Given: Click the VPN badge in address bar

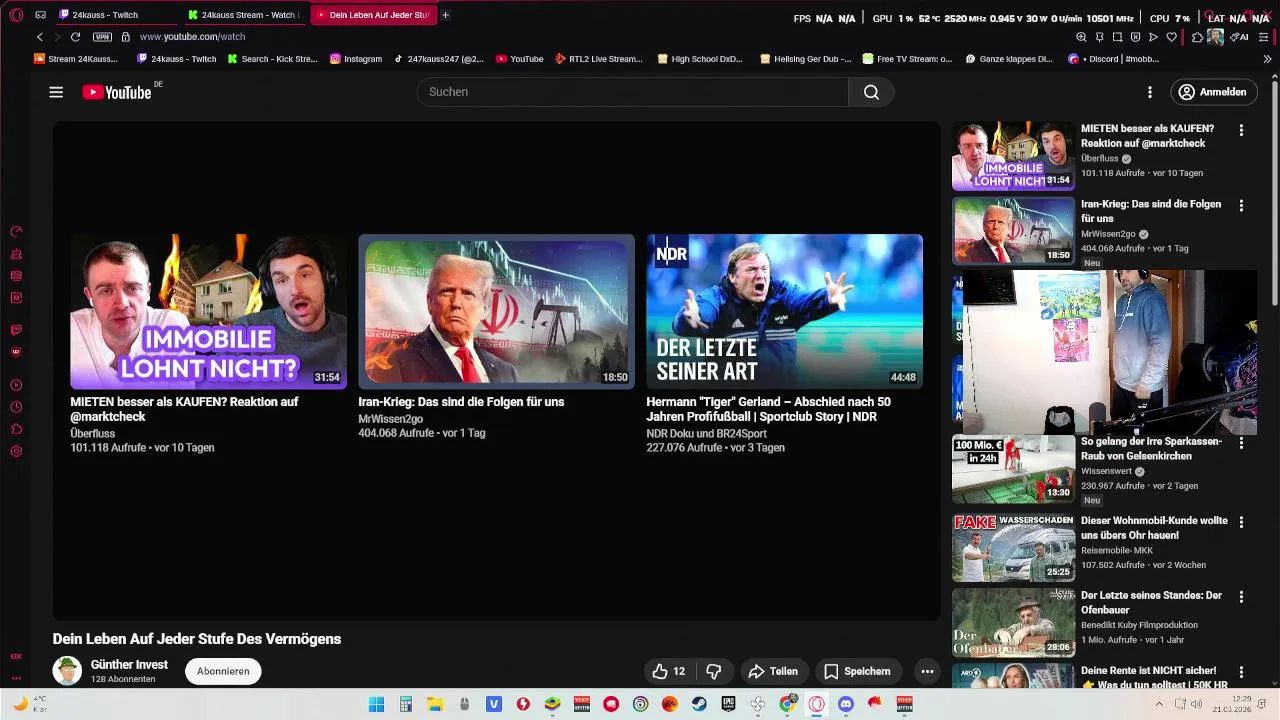Looking at the screenshot, I should (102, 37).
